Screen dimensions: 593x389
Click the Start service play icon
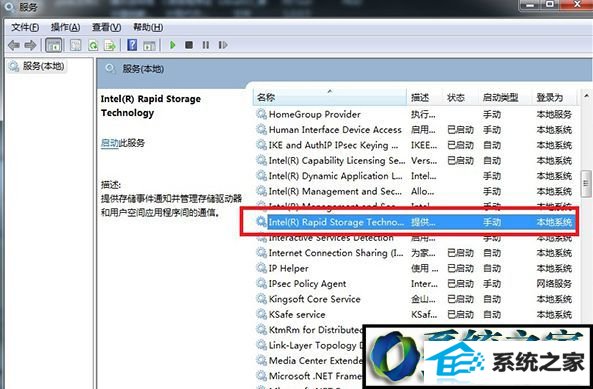(x=173, y=45)
